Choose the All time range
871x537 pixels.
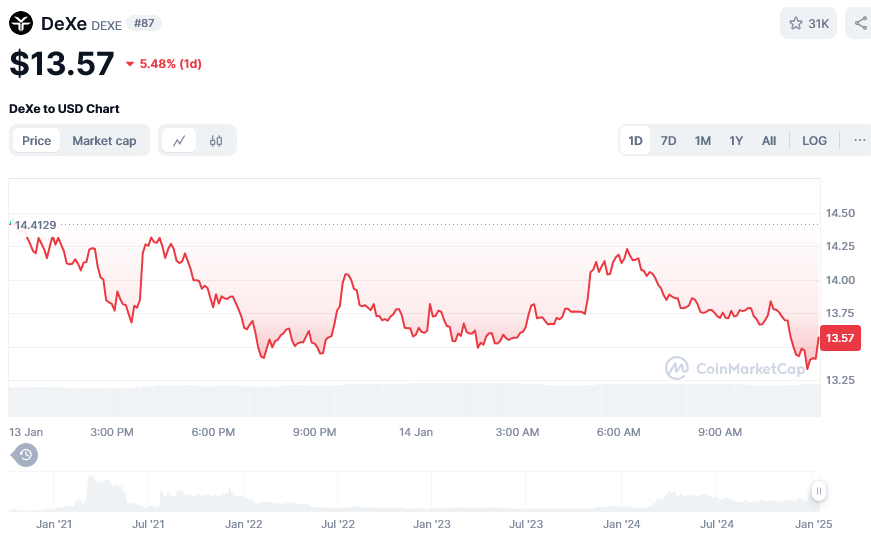coord(769,140)
